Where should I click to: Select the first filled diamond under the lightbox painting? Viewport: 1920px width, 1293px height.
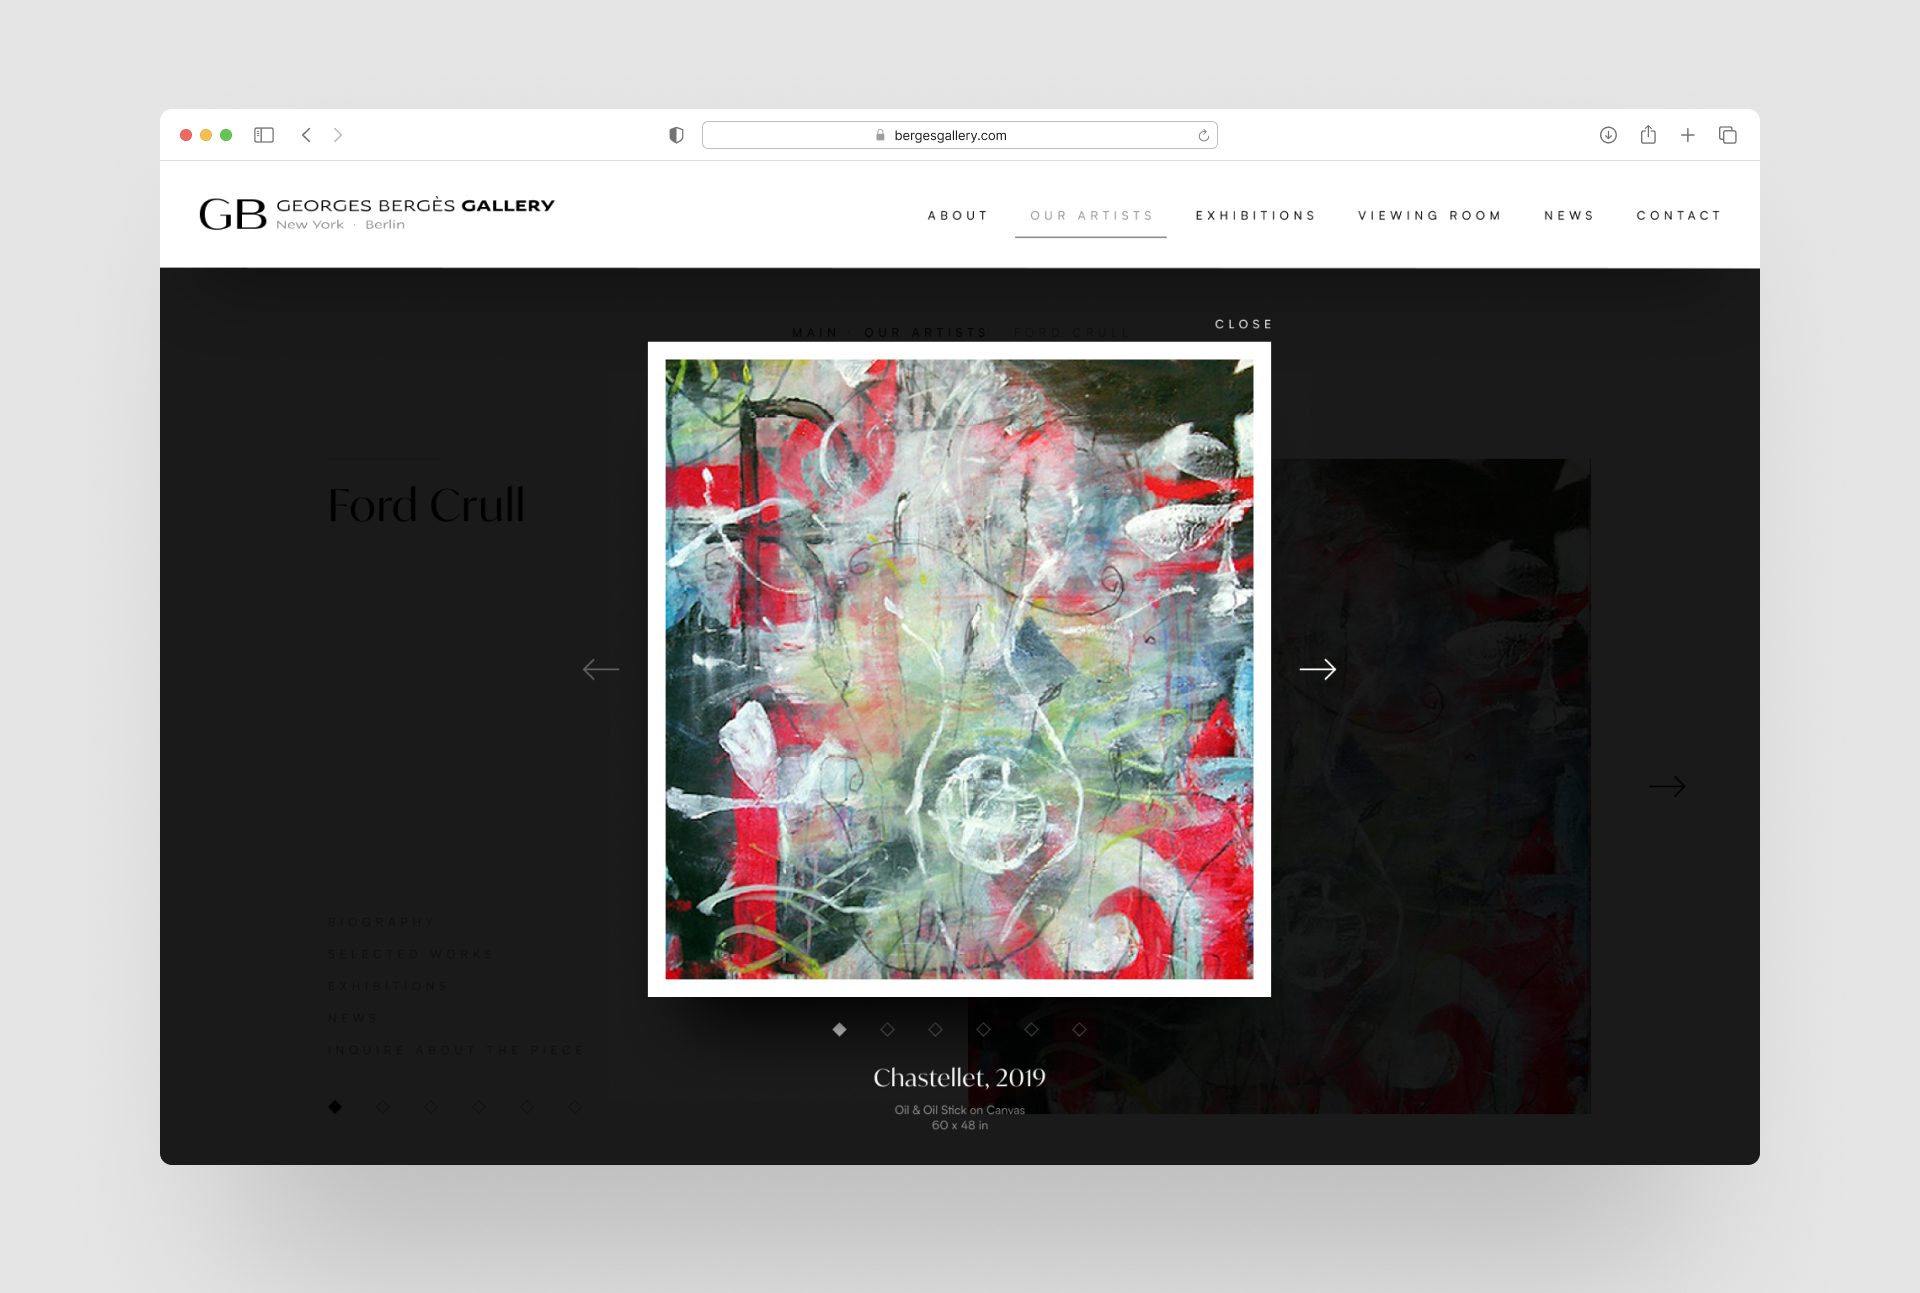839,1029
